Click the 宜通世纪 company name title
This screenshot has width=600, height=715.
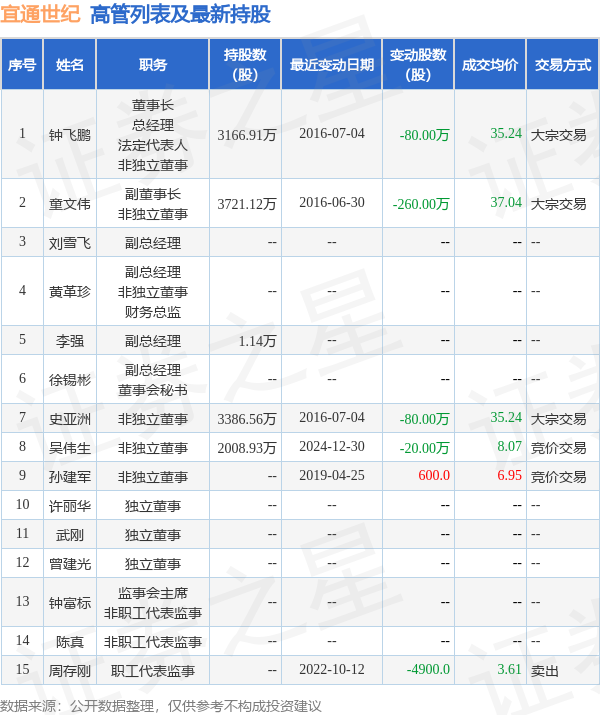pyautogui.click(x=41, y=14)
